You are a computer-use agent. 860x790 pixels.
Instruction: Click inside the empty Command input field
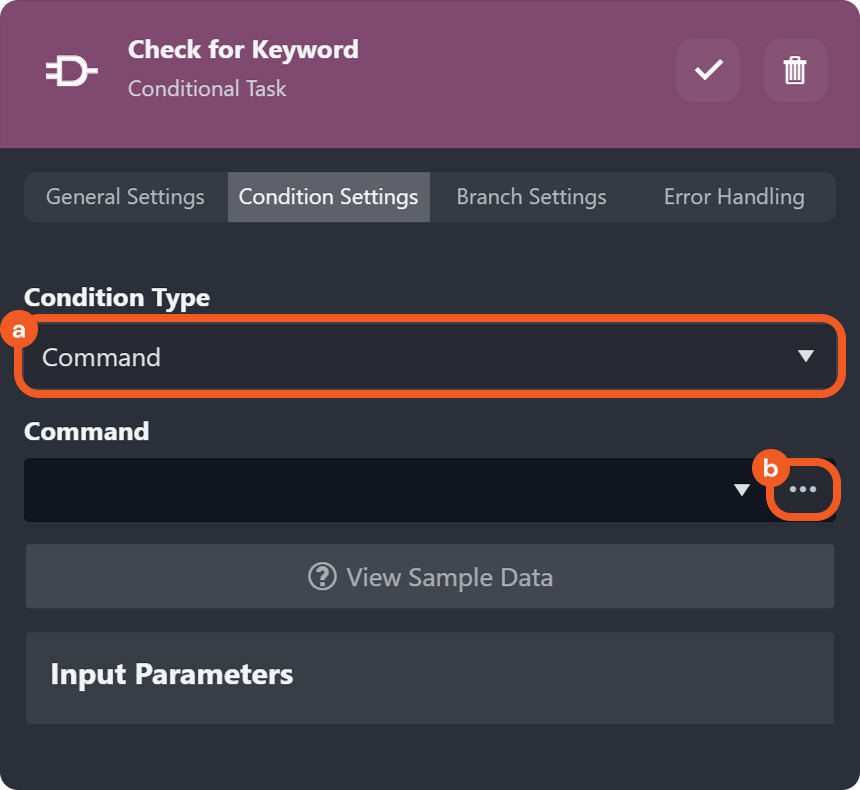370,490
